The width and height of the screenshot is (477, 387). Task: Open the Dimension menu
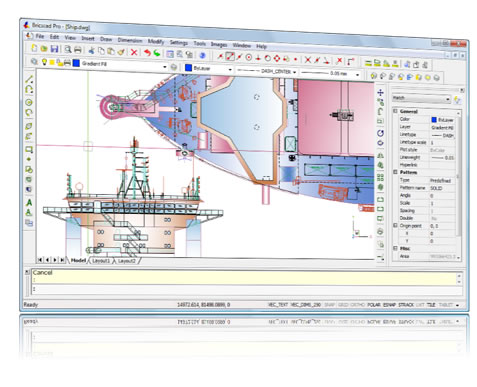(130, 40)
